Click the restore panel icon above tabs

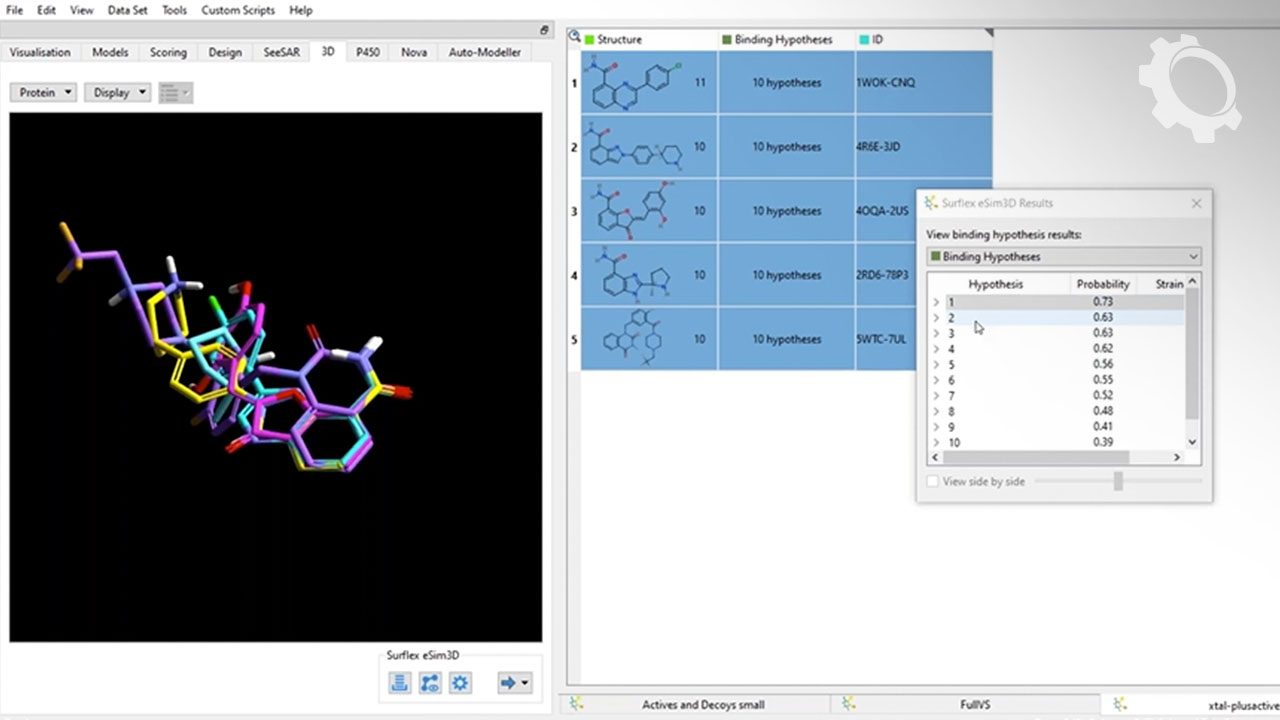tap(544, 30)
